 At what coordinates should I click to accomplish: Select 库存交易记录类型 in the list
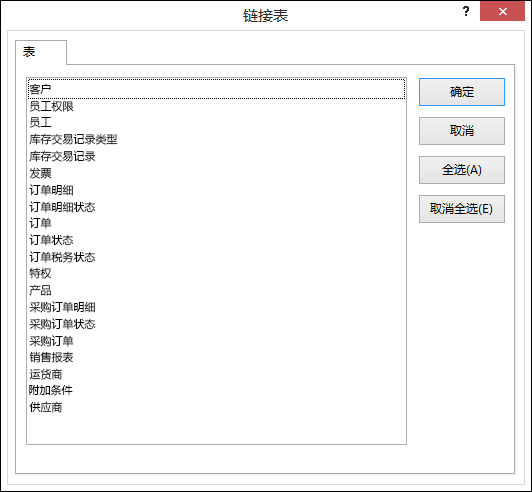click(216, 139)
